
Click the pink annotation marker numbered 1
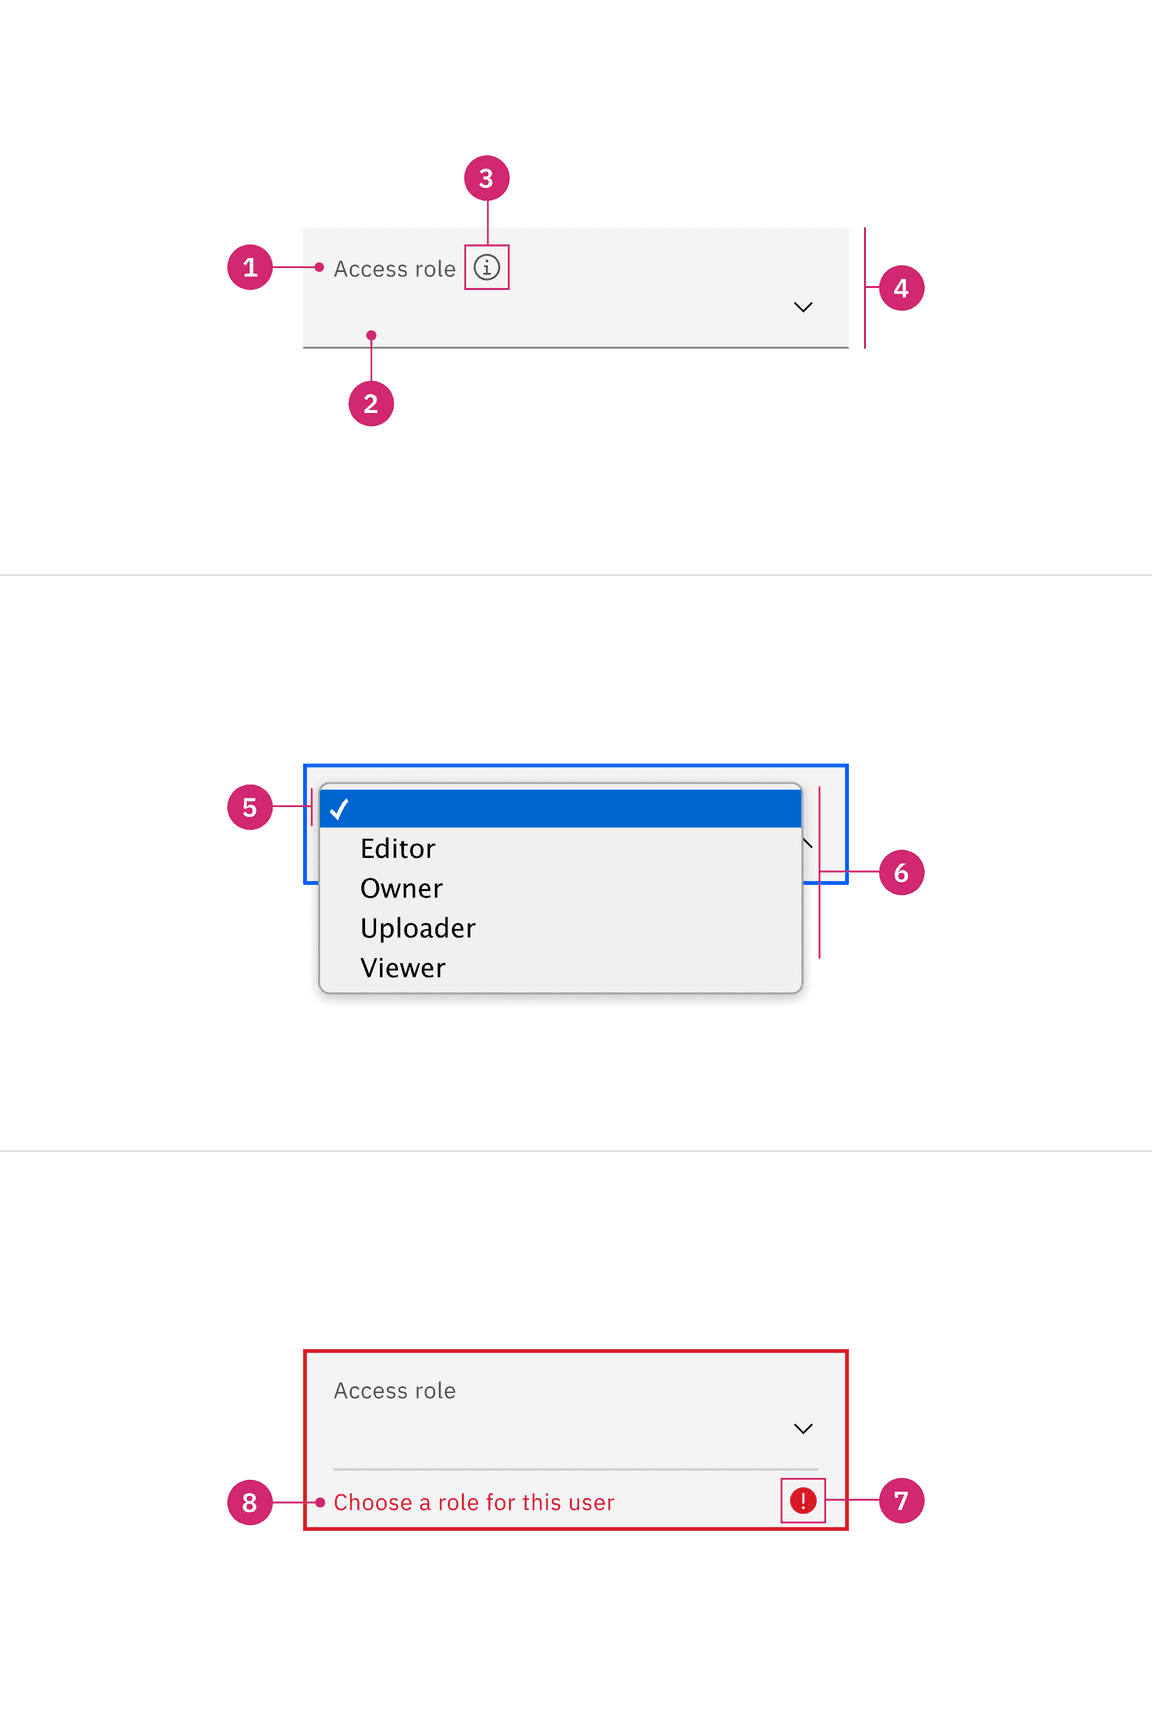tap(251, 267)
